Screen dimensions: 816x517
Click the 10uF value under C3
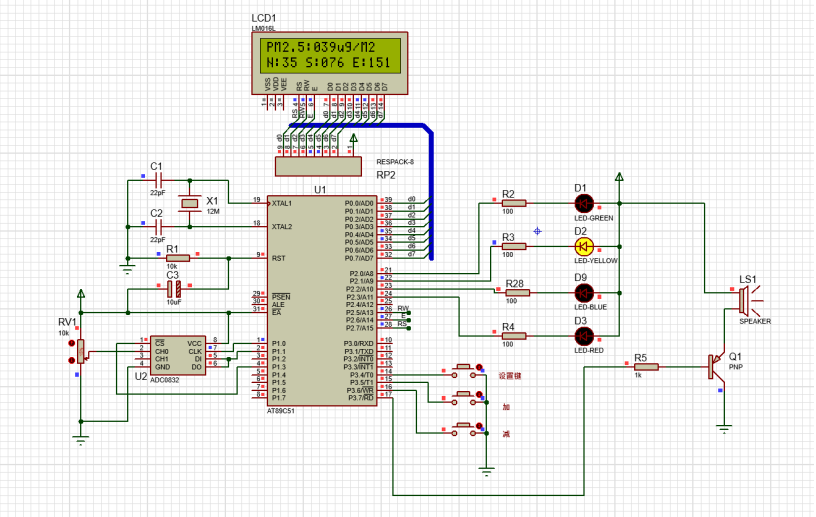pos(174,302)
